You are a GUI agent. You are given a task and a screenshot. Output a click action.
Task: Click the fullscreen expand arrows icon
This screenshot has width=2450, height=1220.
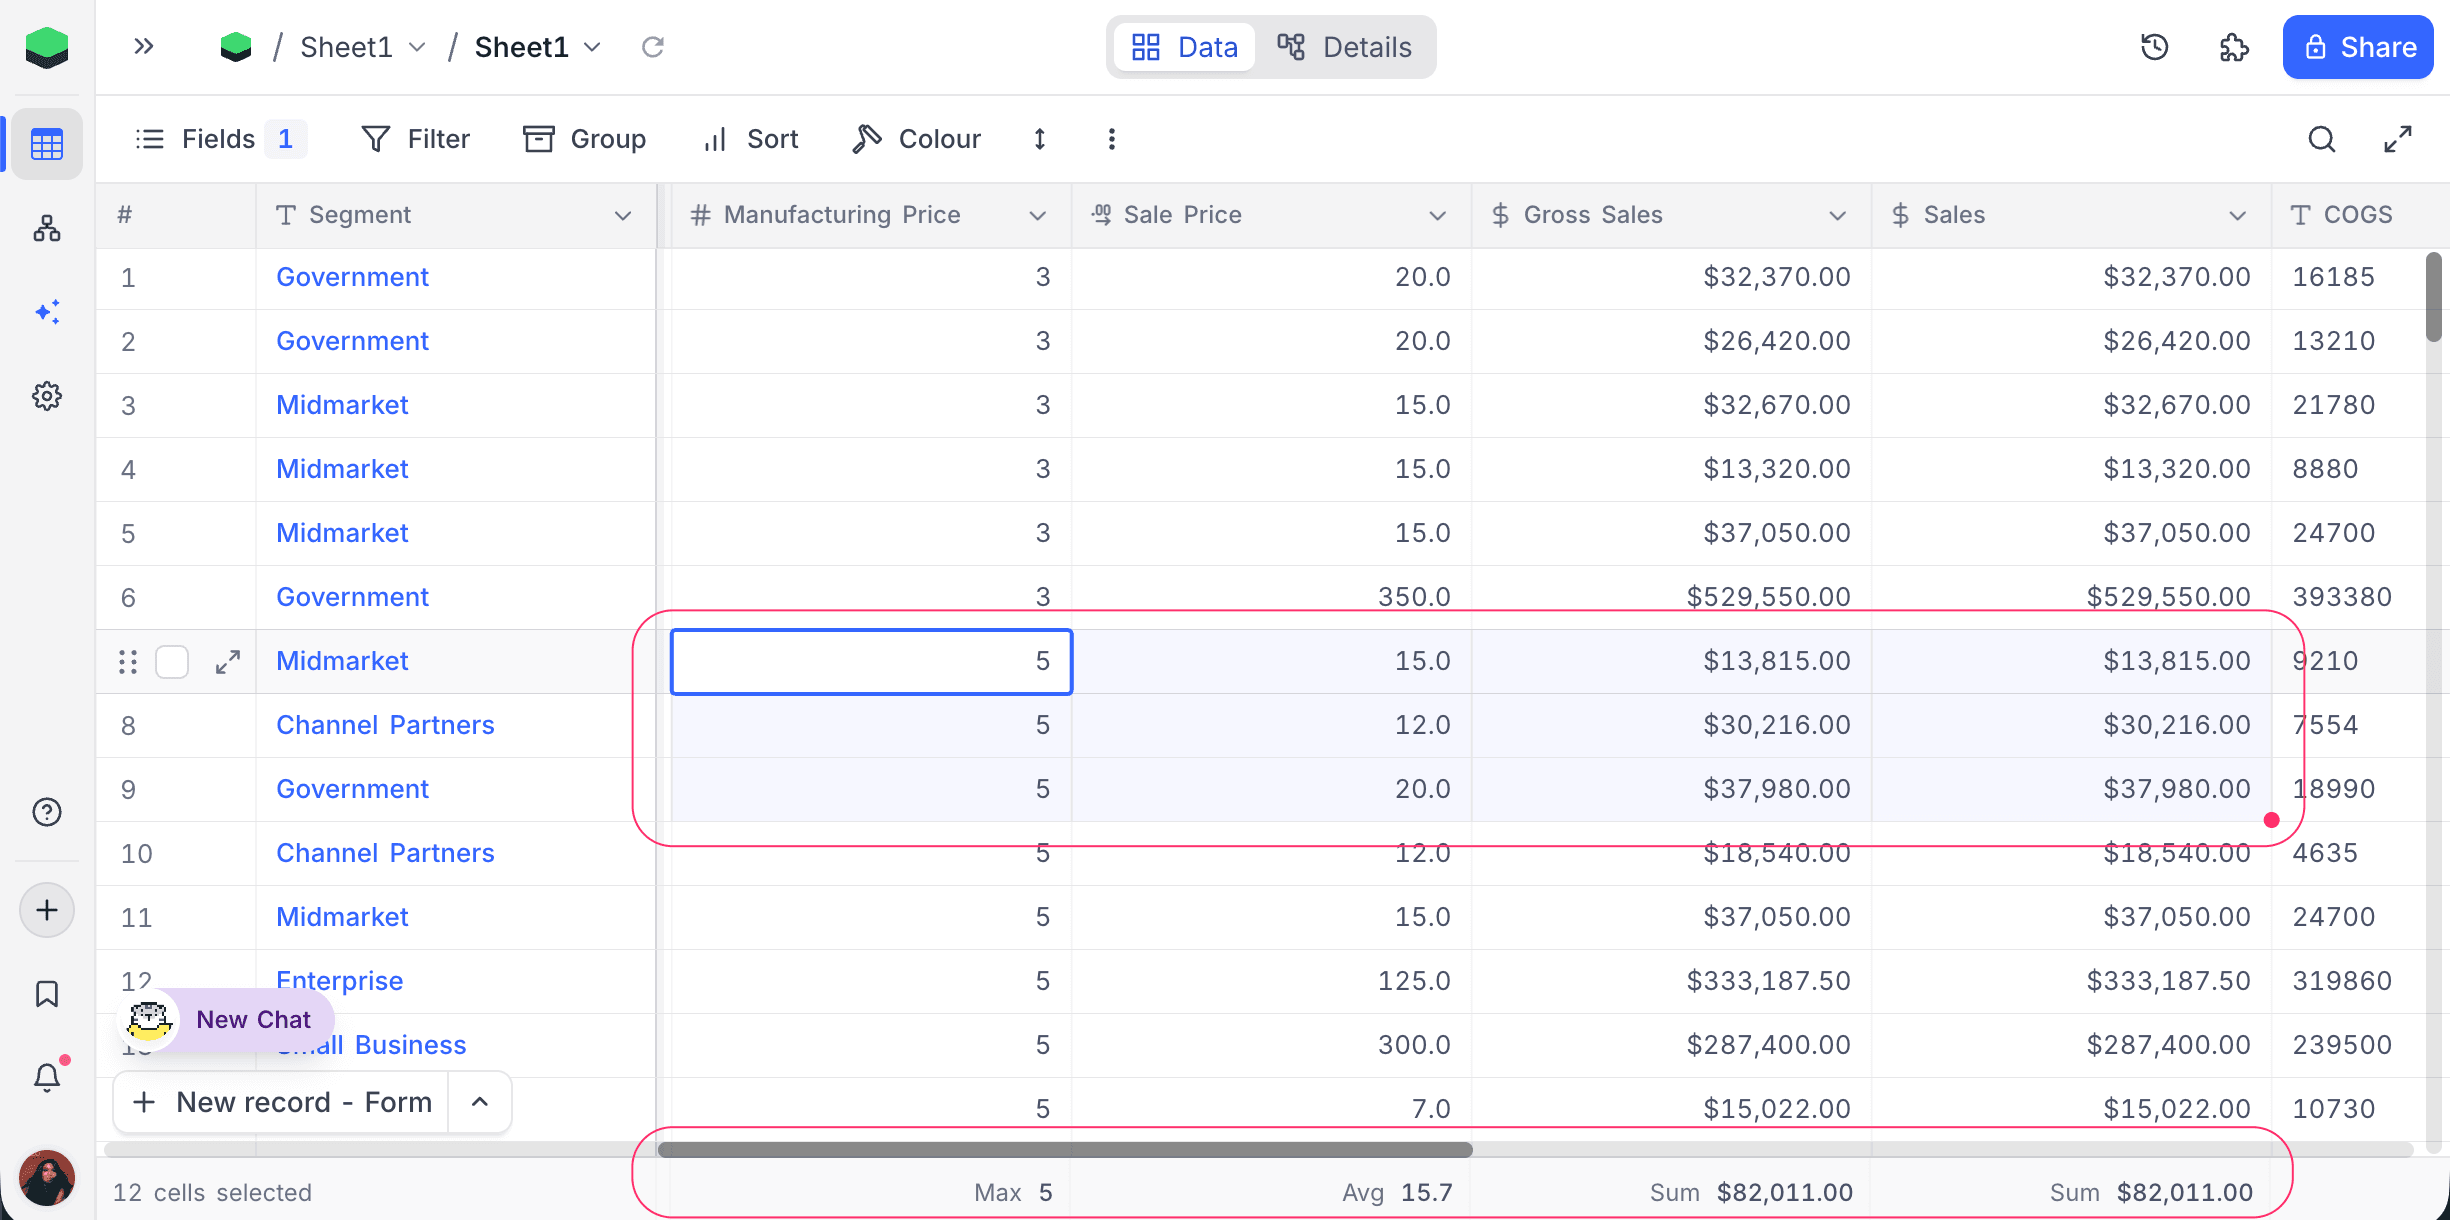coord(2398,139)
